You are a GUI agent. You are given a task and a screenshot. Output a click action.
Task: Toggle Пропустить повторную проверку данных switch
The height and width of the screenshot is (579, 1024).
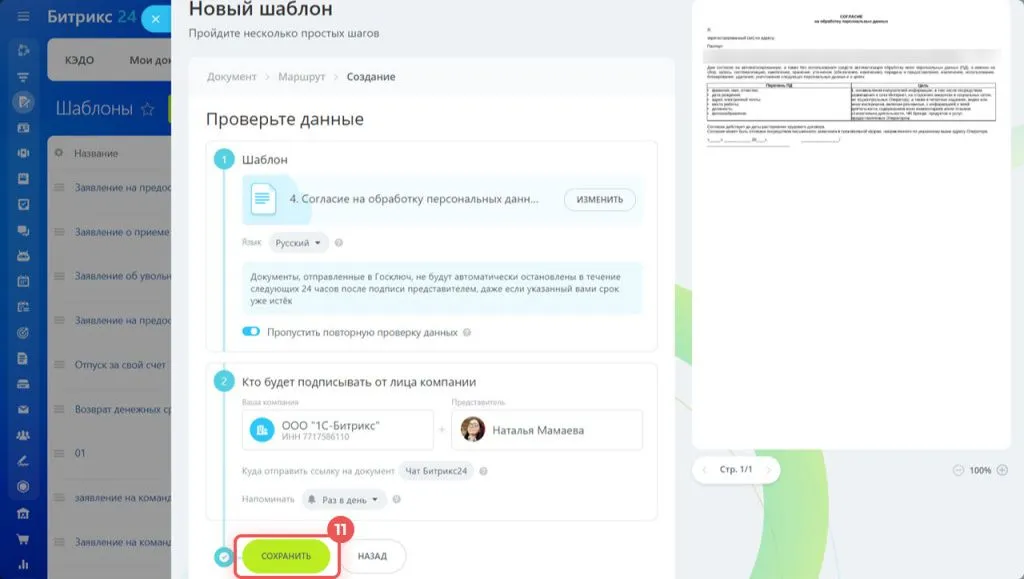click(x=251, y=332)
